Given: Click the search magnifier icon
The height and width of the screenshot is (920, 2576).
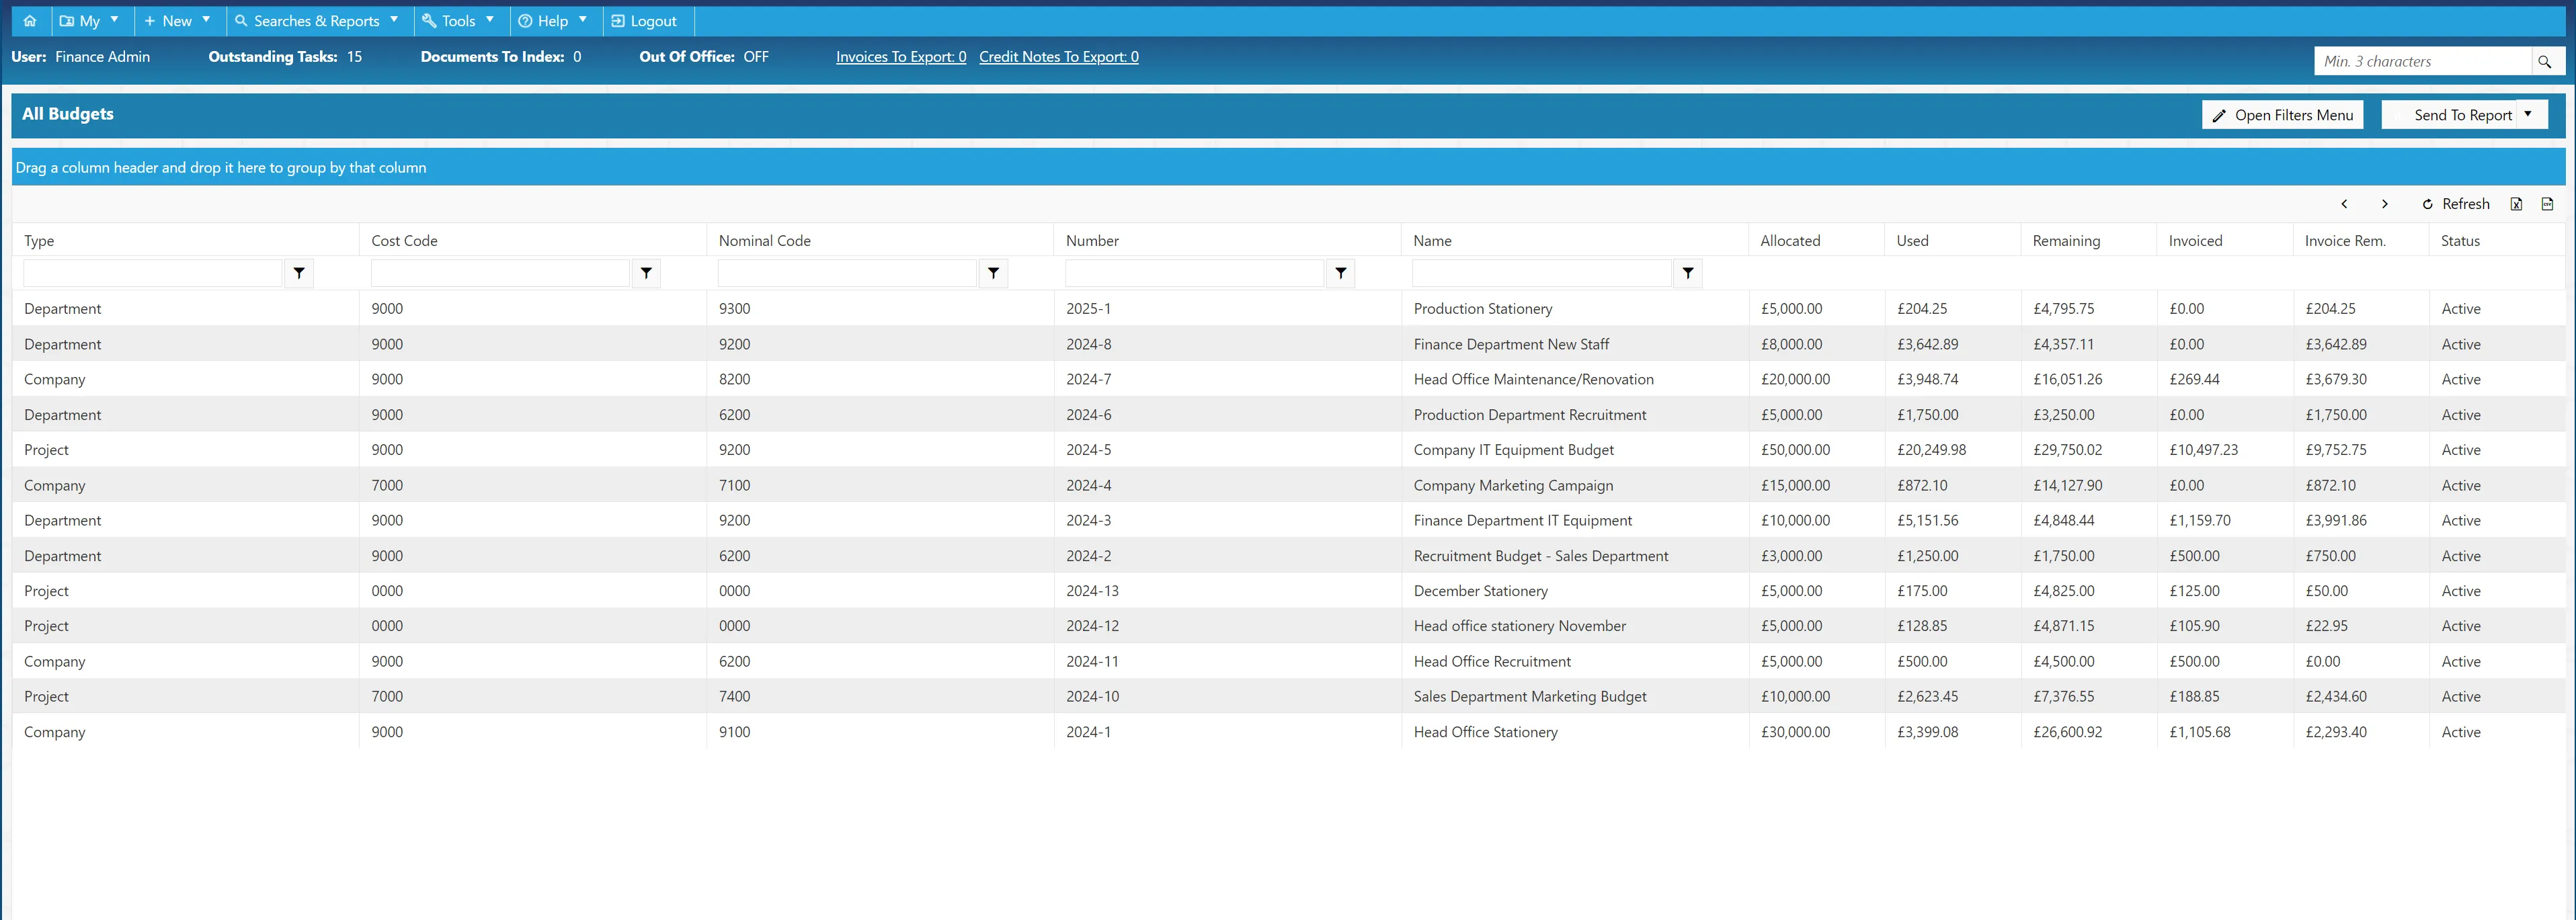Looking at the screenshot, I should pyautogui.click(x=2544, y=62).
